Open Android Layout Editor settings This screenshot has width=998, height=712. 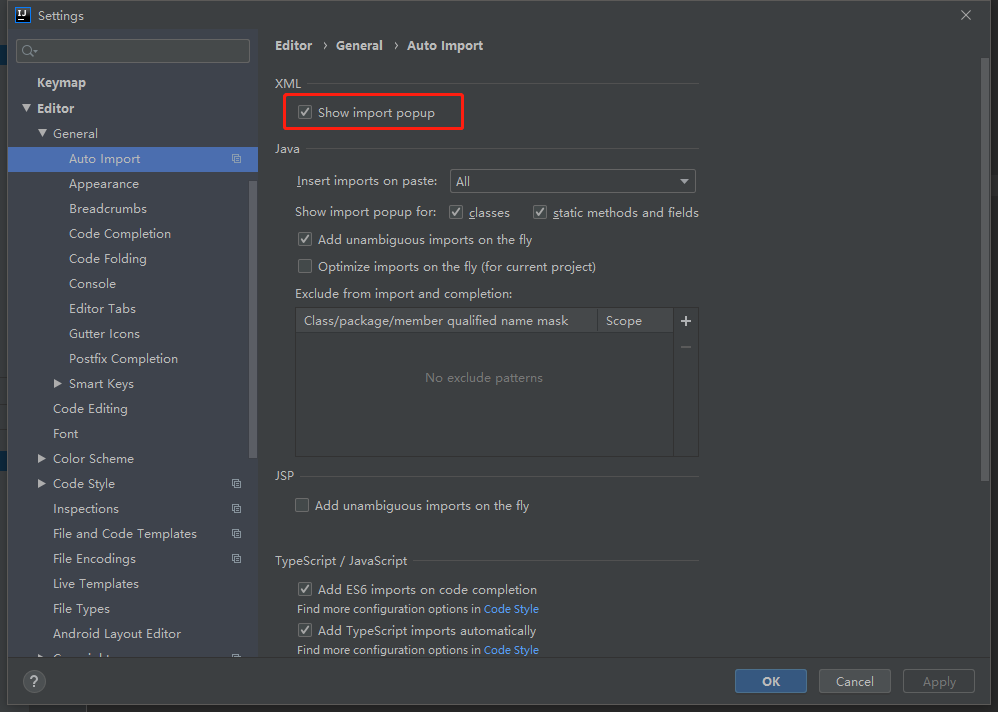pyautogui.click(x=117, y=634)
